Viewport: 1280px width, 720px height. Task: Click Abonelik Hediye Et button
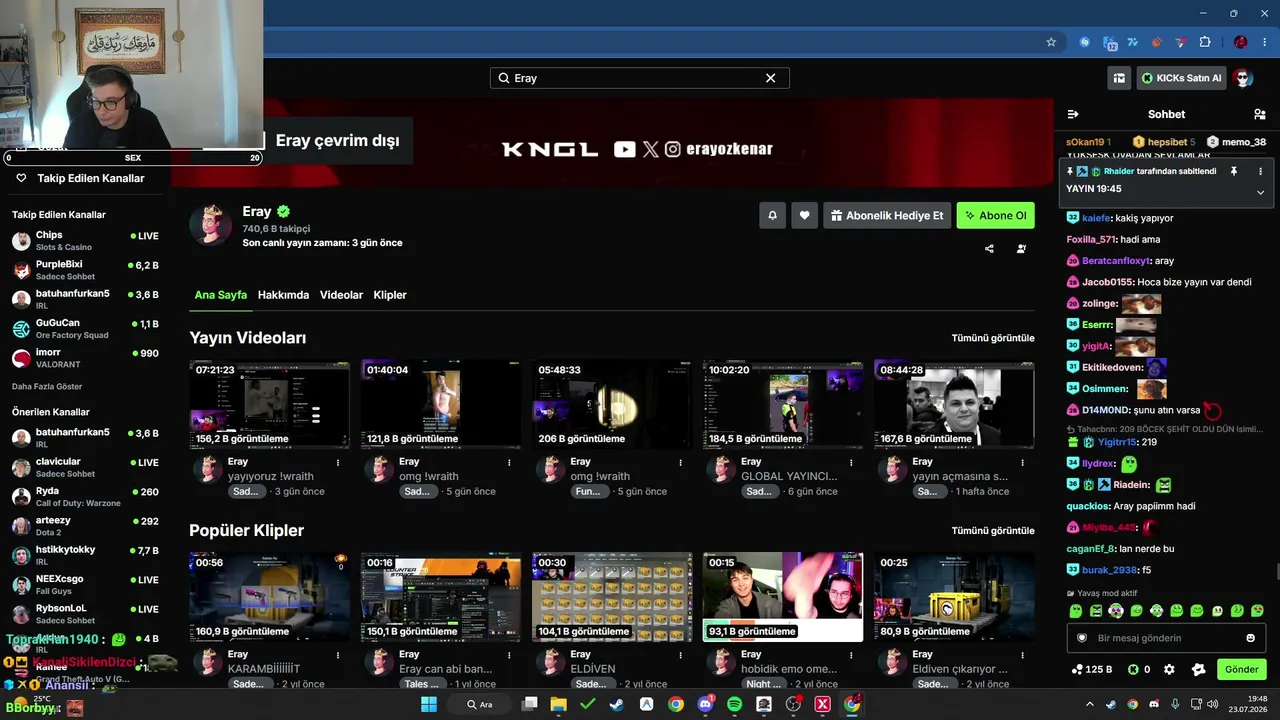[886, 215]
